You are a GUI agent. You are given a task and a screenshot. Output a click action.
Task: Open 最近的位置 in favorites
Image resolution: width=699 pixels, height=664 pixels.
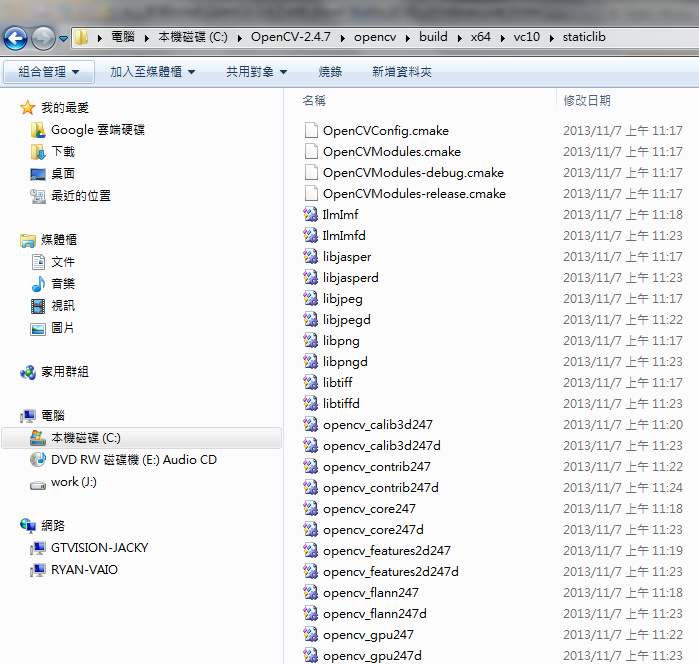[x=81, y=196]
